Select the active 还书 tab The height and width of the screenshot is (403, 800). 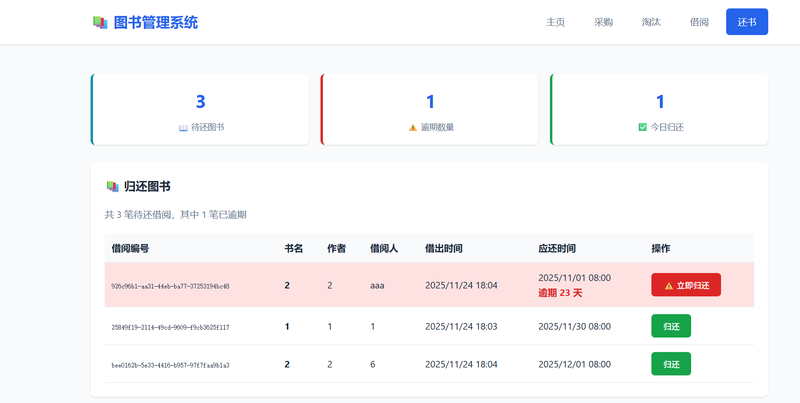click(x=747, y=22)
